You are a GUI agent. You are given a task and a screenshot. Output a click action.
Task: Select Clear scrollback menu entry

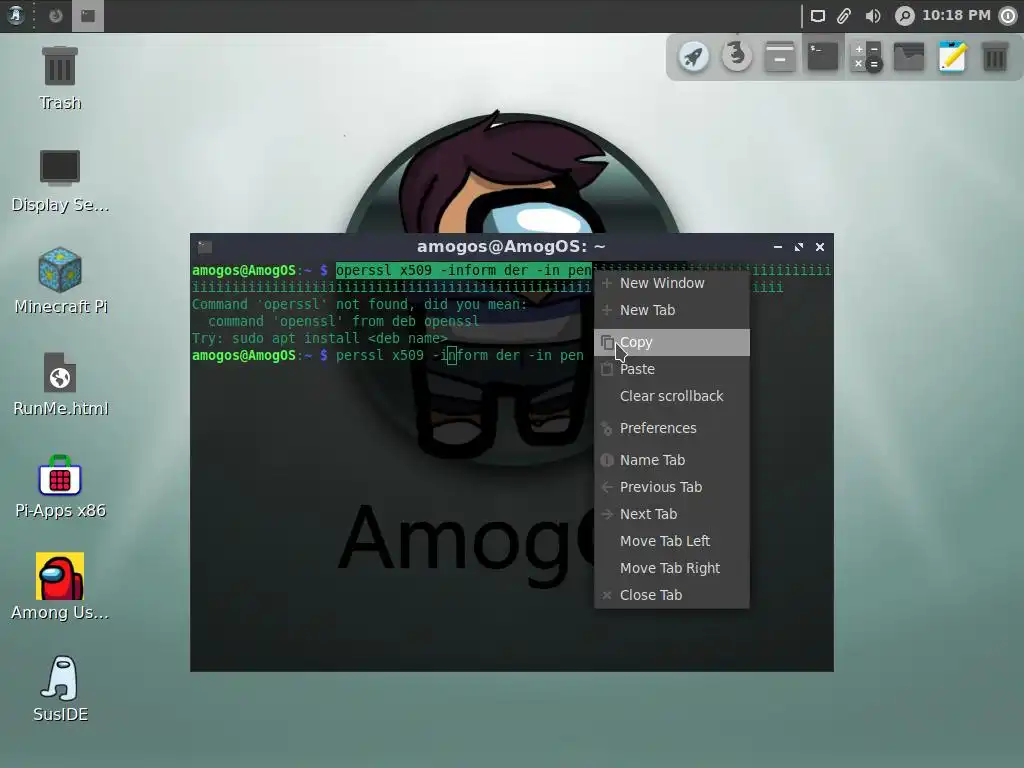click(672, 396)
